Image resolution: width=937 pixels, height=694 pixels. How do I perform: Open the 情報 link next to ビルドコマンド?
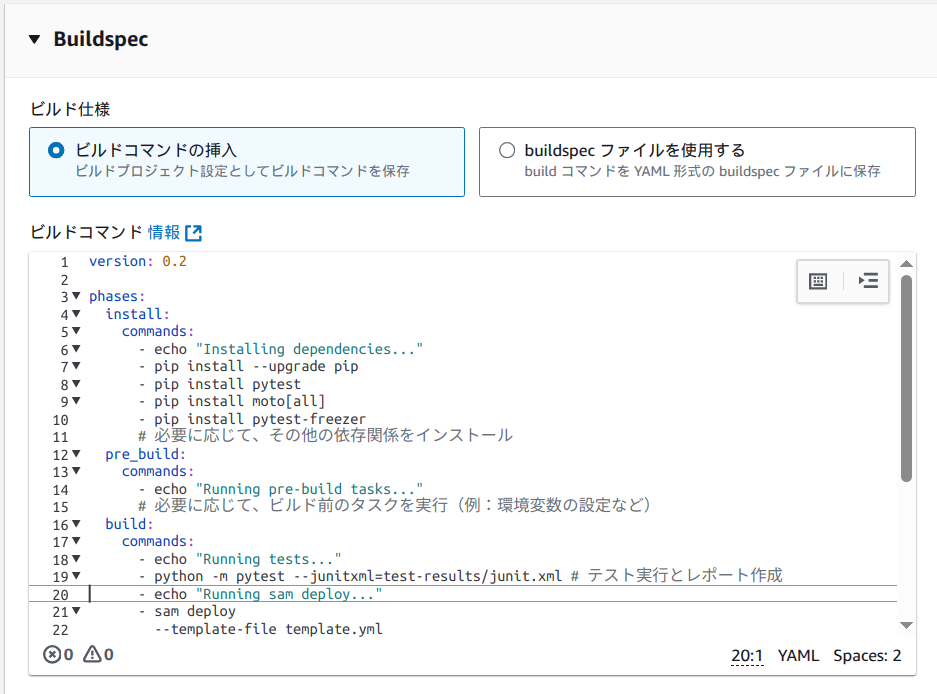click(164, 233)
